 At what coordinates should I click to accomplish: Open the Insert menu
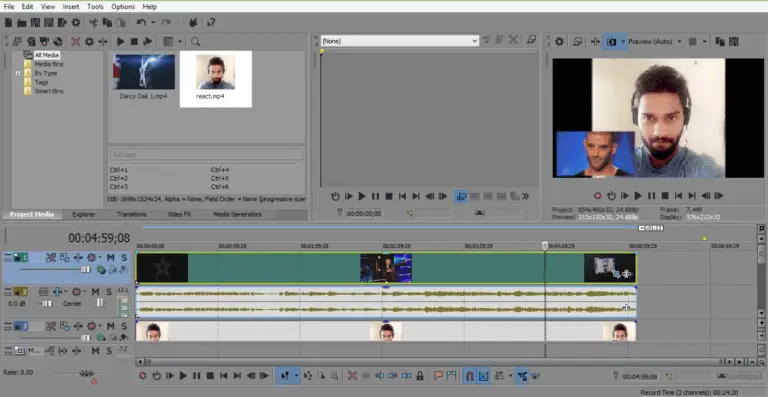[x=71, y=7]
